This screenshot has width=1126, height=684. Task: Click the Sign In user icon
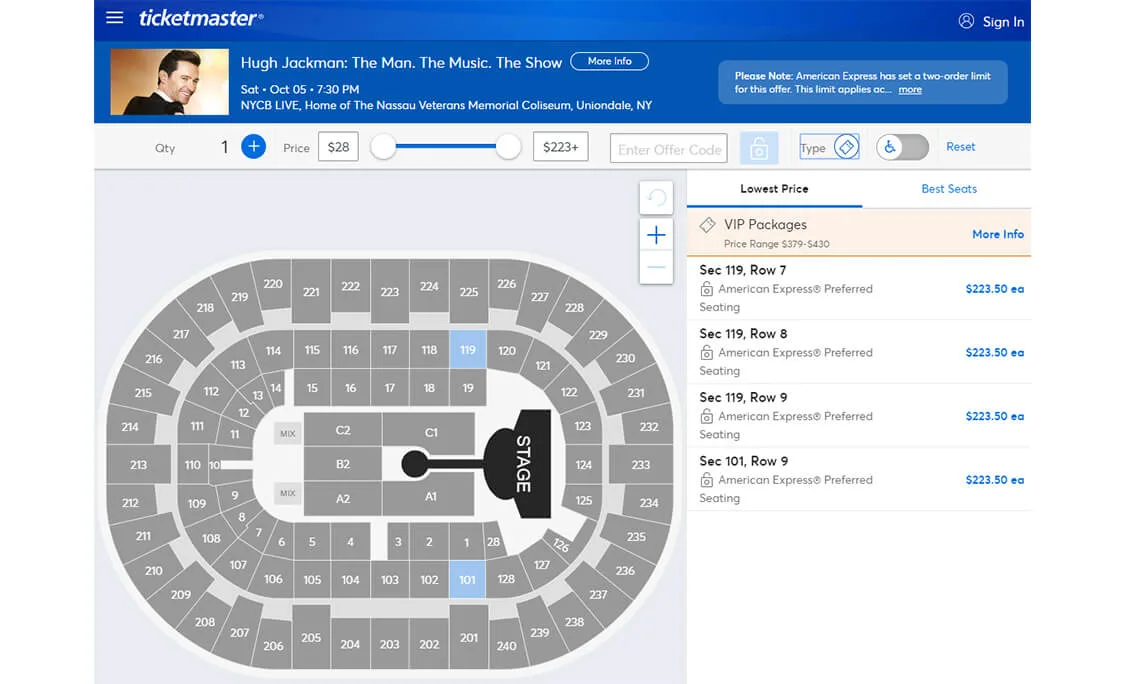point(966,21)
